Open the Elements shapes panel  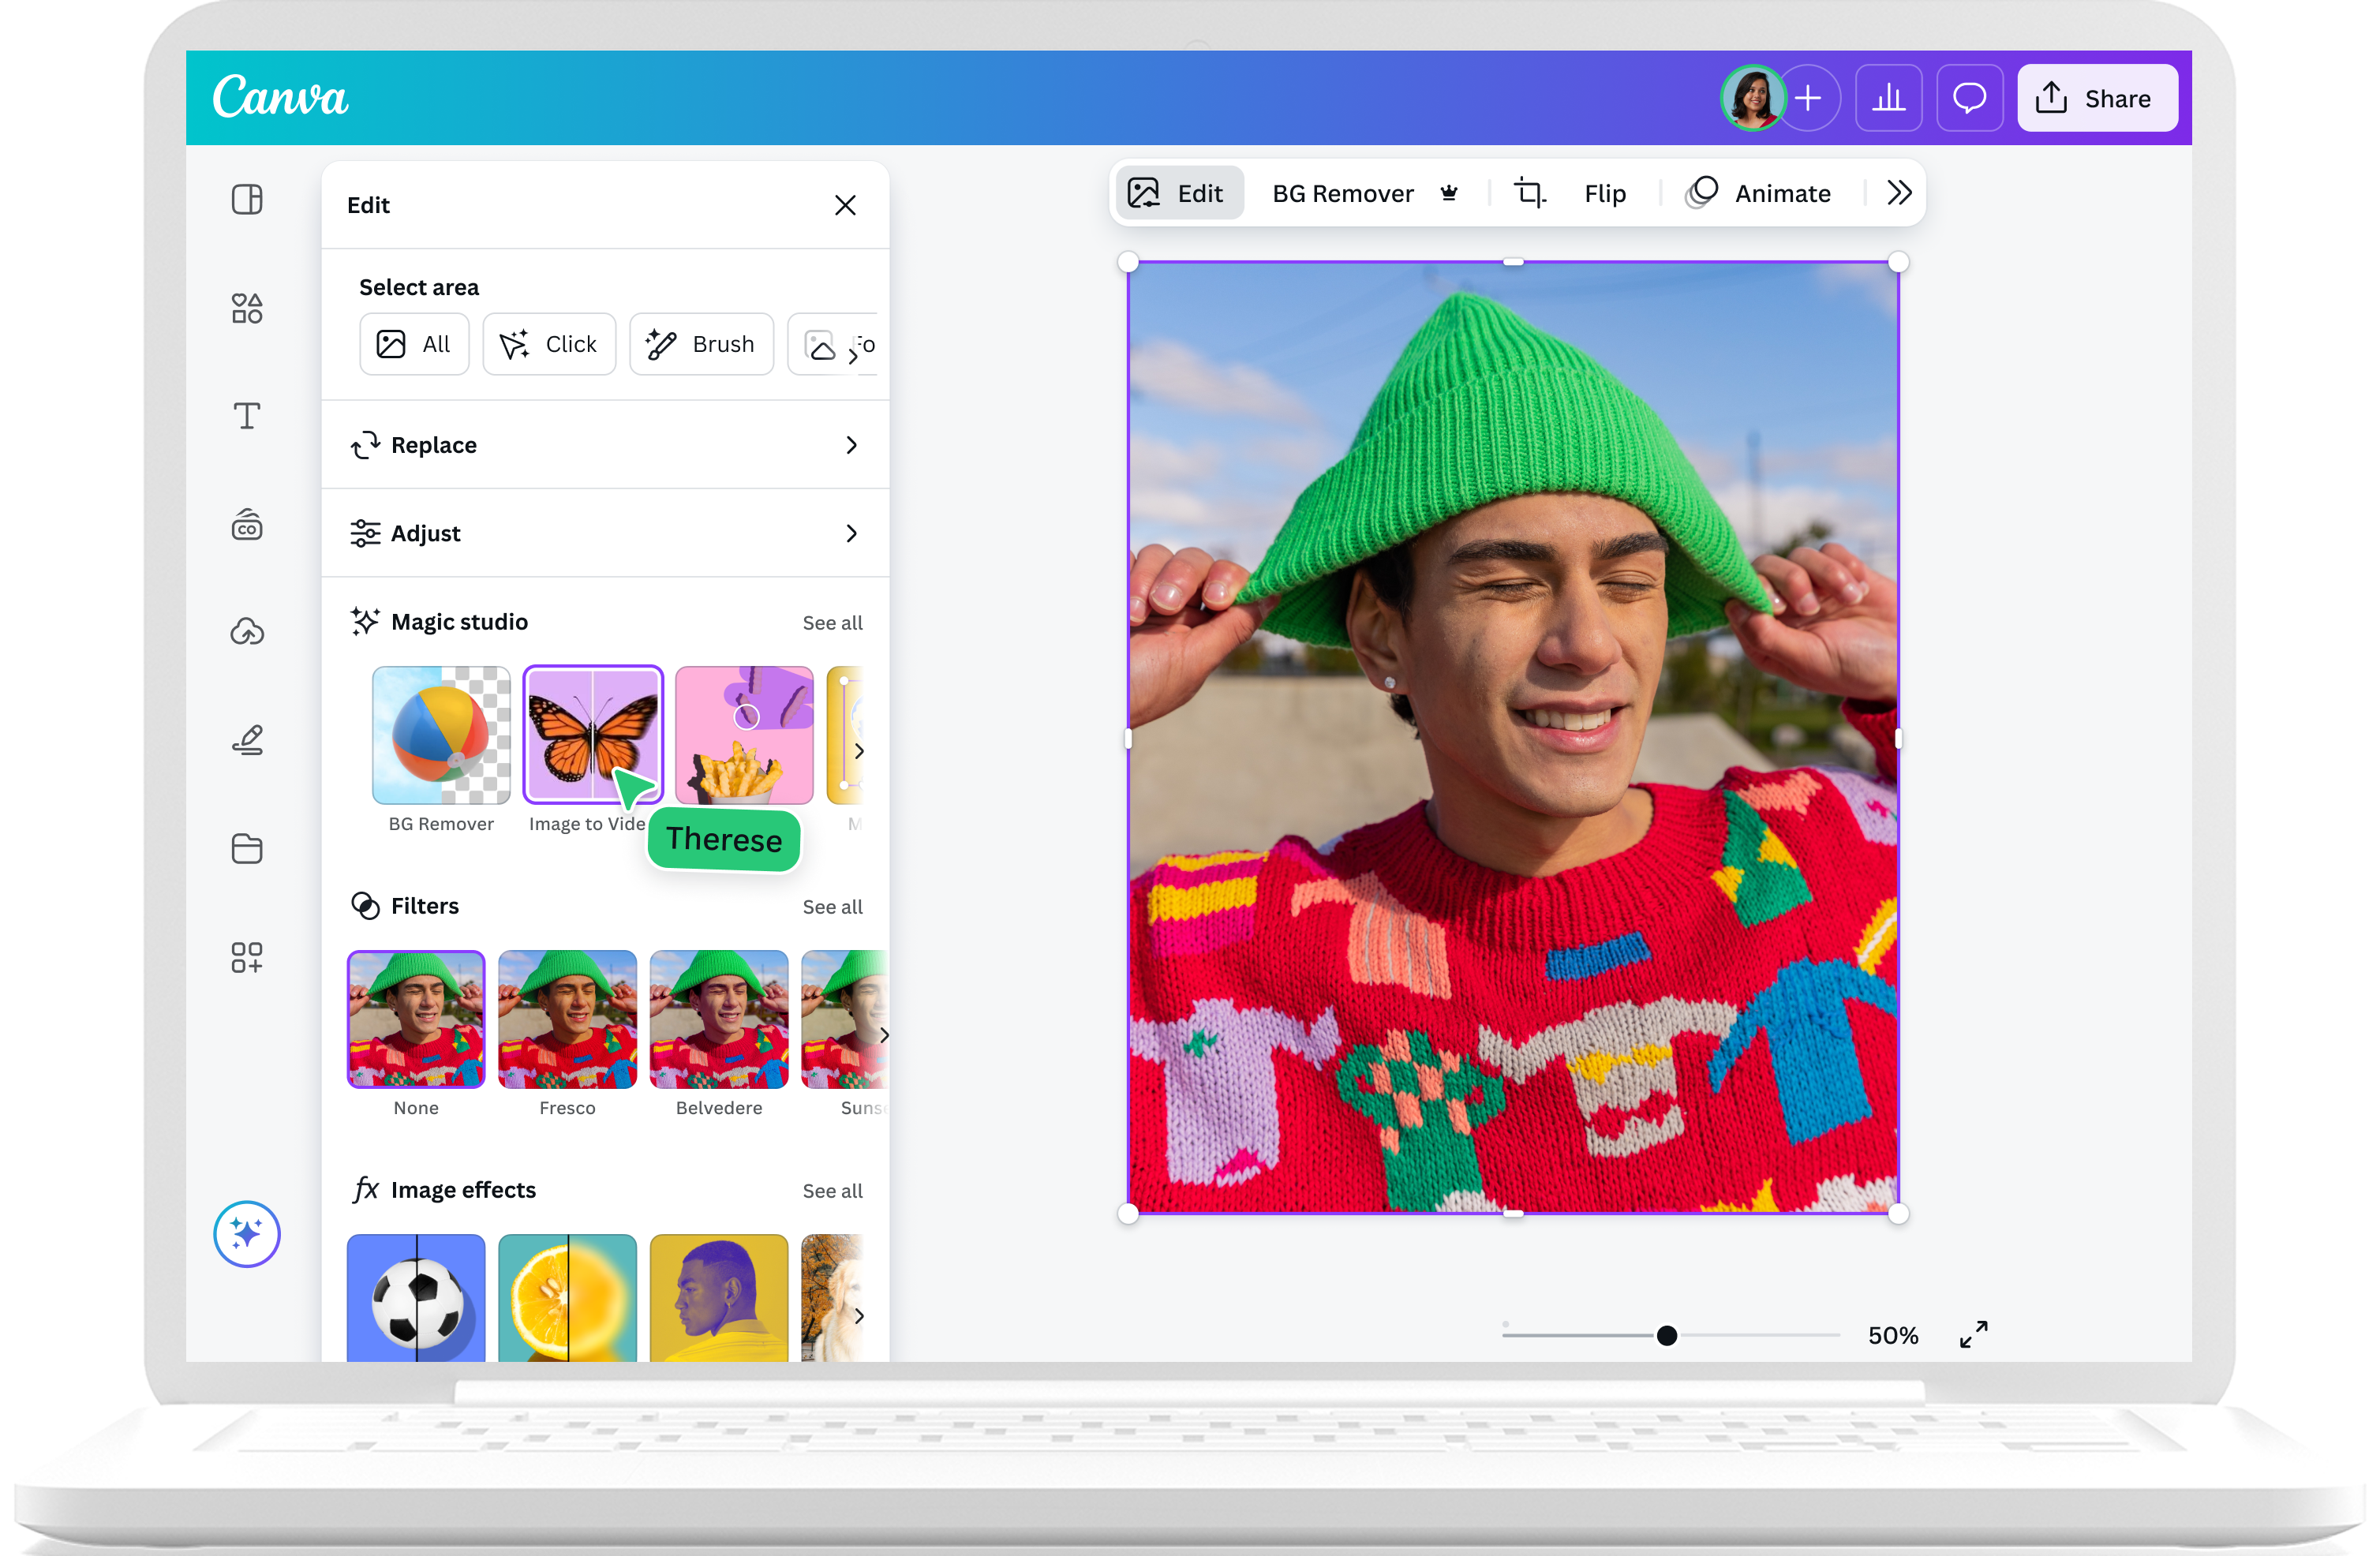click(247, 308)
